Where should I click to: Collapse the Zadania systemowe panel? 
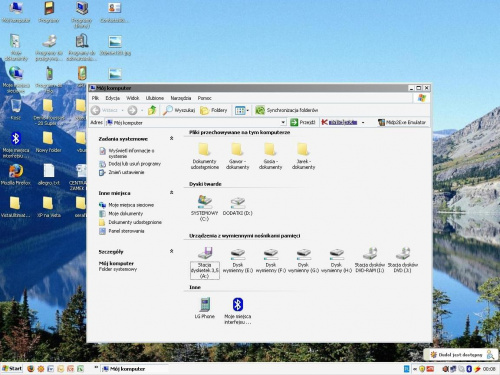(171, 138)
